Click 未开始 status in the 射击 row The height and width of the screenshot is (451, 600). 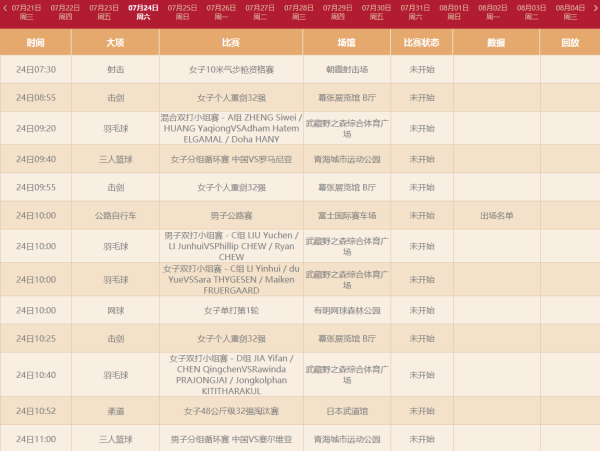tap(422, 70)
